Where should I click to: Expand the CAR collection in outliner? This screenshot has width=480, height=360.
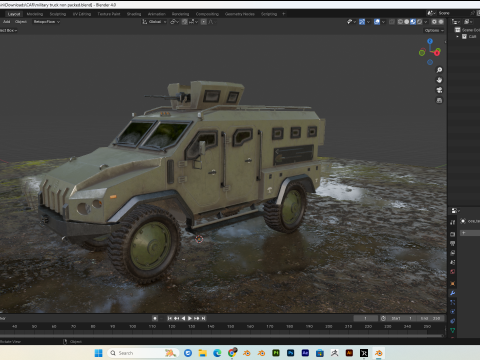point(457,37)
